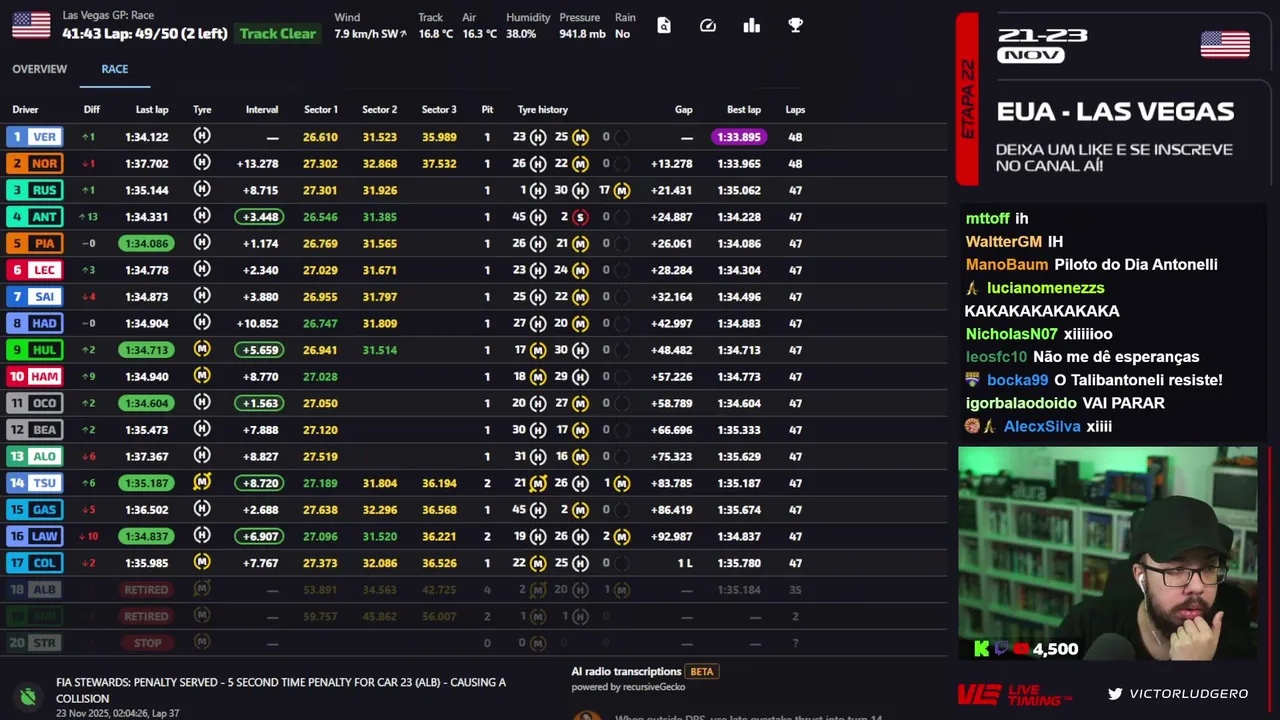Click the hard tyre icon in VER's Tyre column
This screenshot has height=720, width=1280.
(202, 136)
